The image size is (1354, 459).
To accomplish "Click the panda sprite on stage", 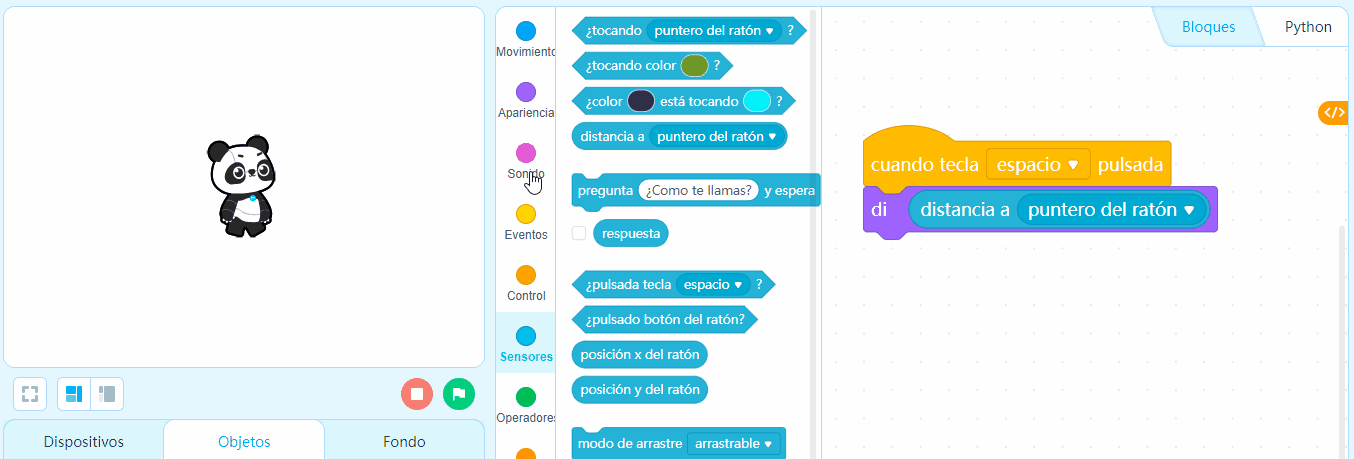I will 241,187.
